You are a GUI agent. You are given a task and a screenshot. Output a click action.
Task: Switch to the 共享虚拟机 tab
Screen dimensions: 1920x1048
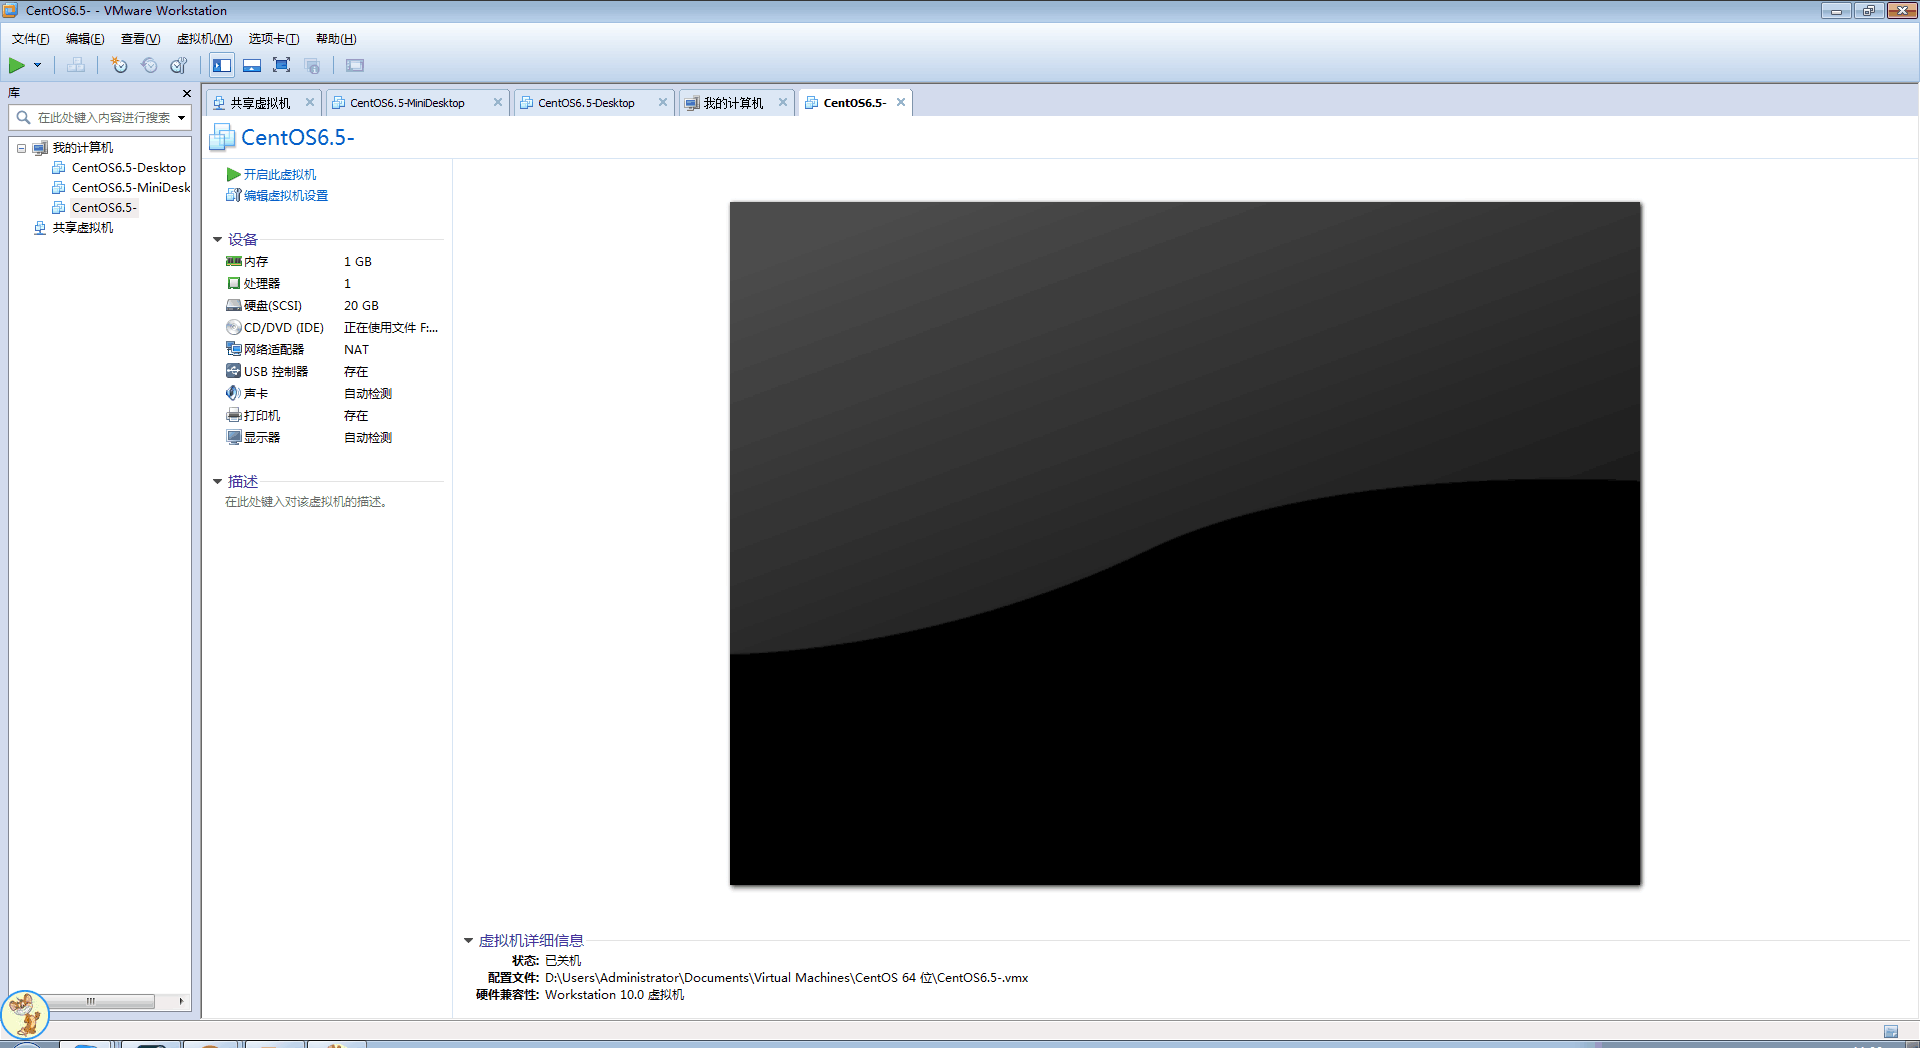tap(260, 103)
